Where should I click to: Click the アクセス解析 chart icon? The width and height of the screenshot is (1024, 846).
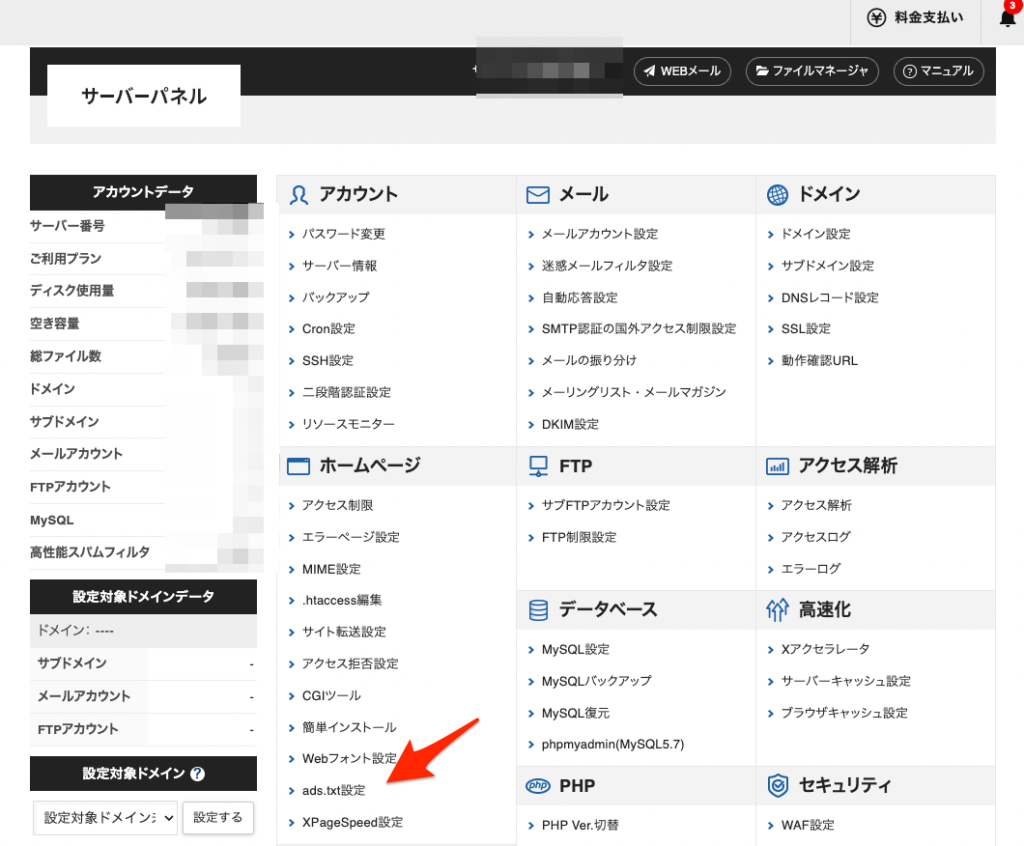click(x=777, y=466)
